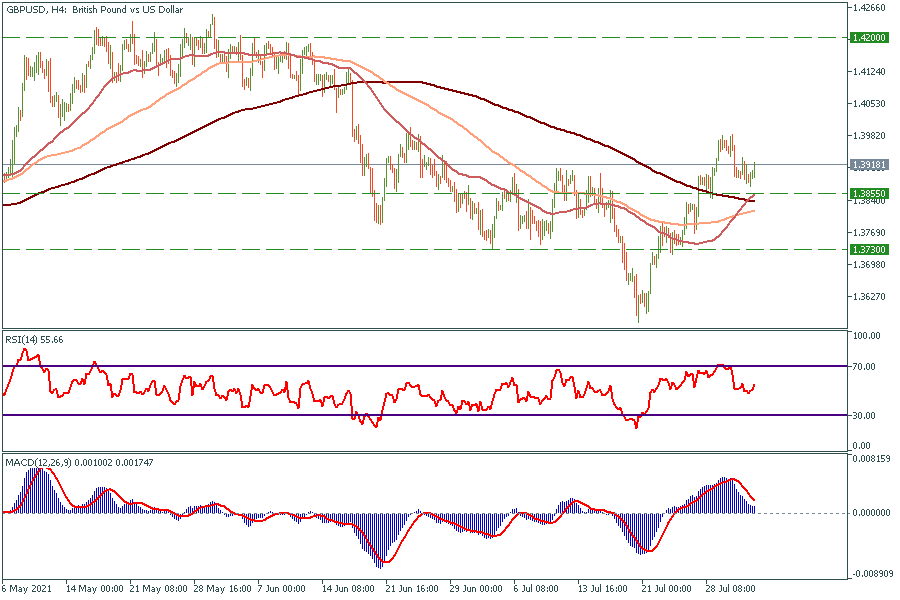This screenshot has height=600, width=900.
Task: Select the green 1.42000 resistance price label
Action: coord(868,37)
